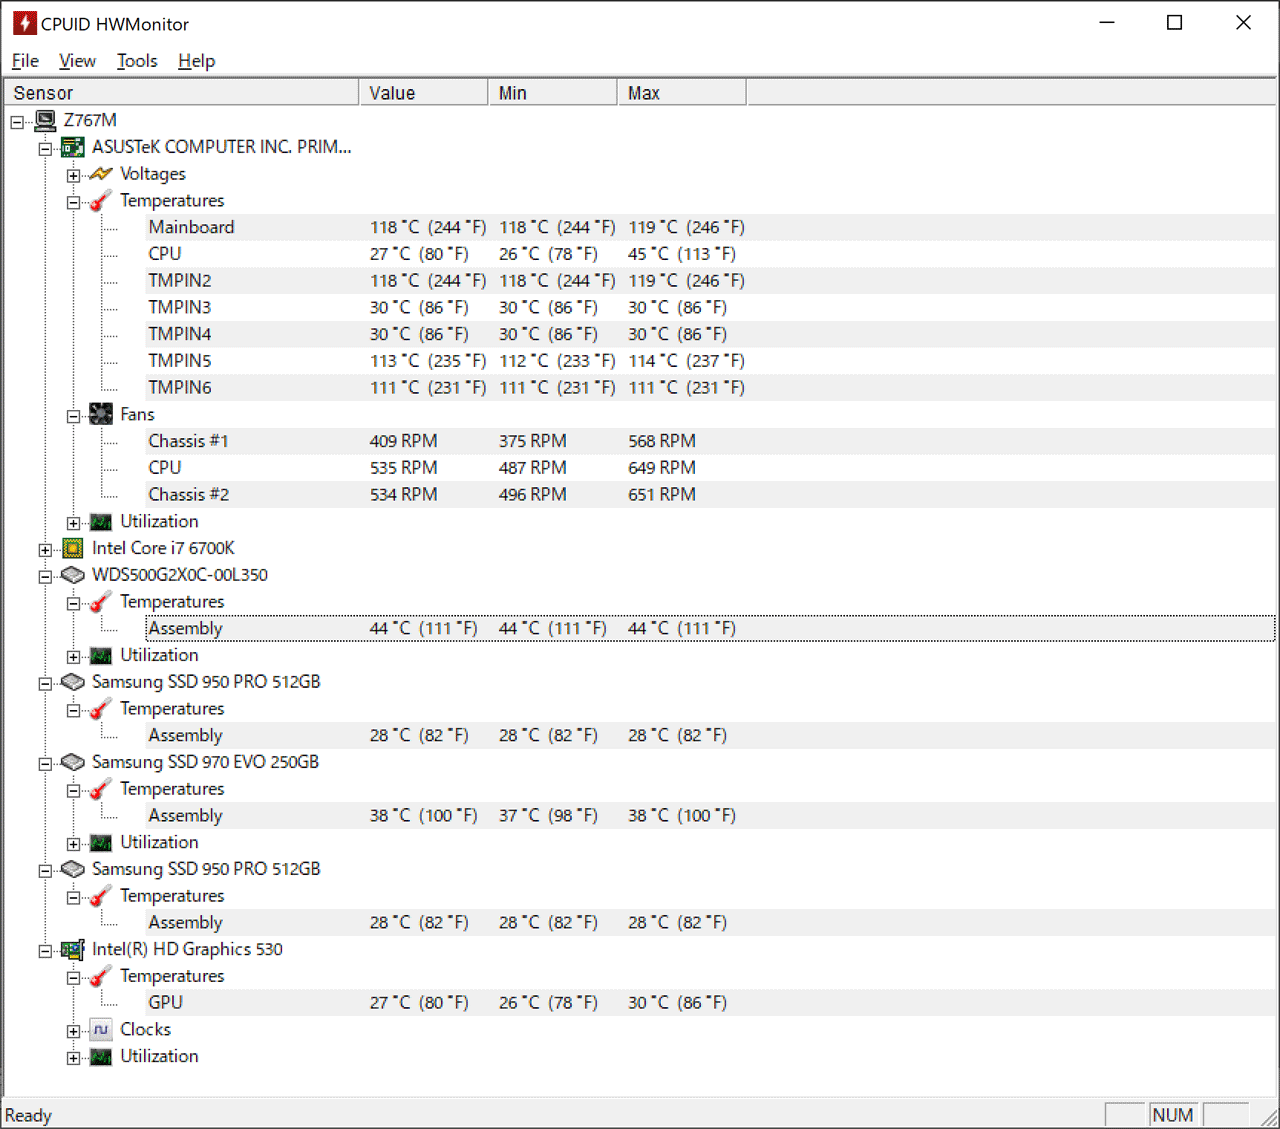This screenshot has width=1280, height=1129.
Task: Click the 119 °C Max value for Mainboard
Action: point(686,227)
